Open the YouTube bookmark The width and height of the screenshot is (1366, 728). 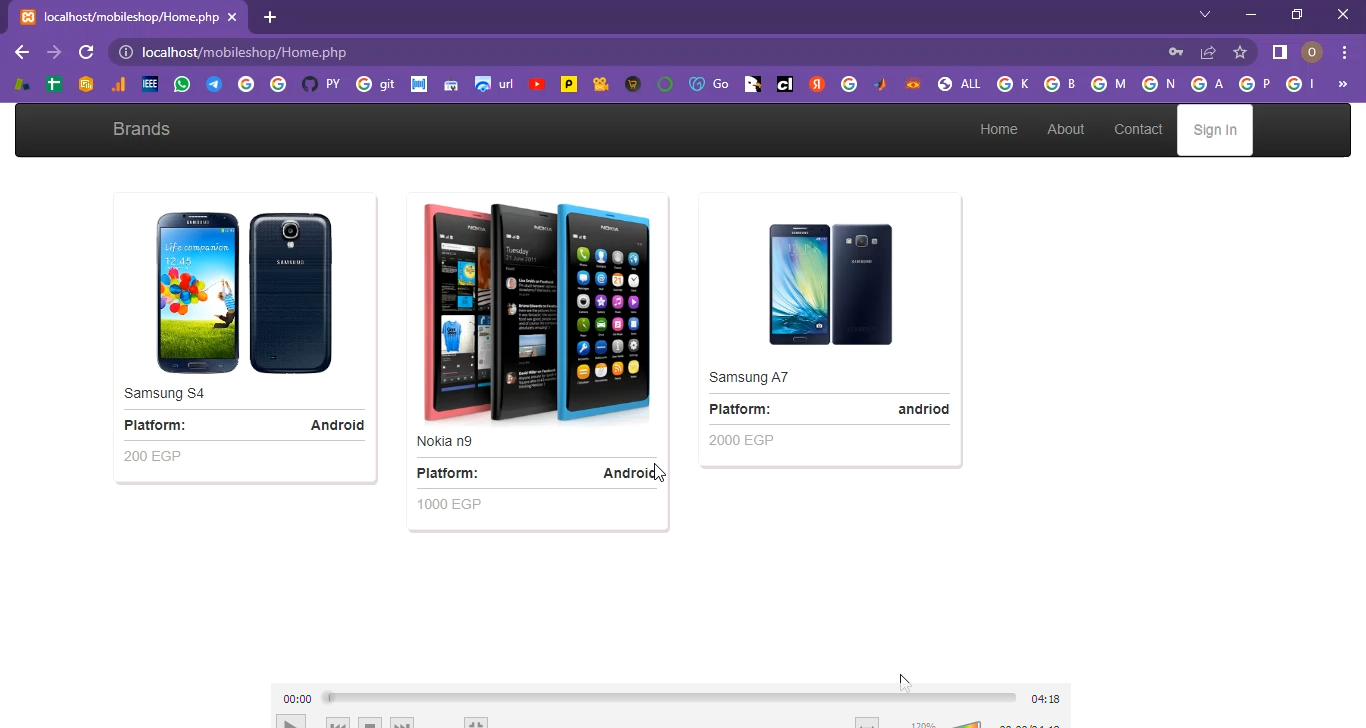point(537,85)
